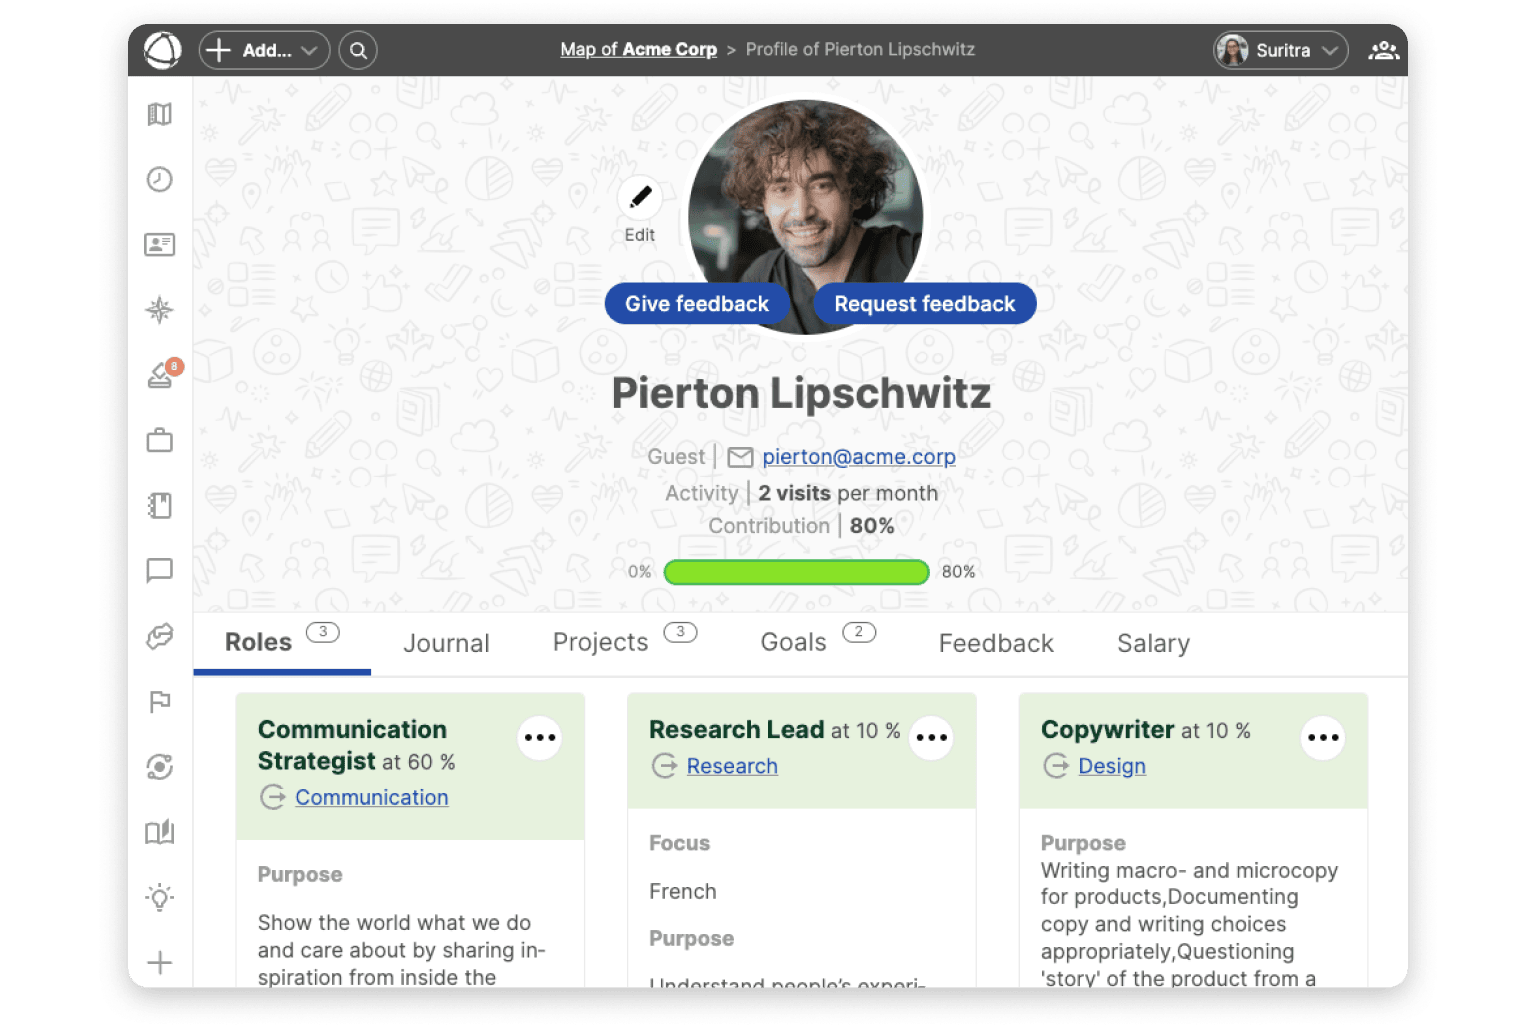Open the people group icon at top right
This screenshot has width=1536, height=1028.
point(1383,50)
